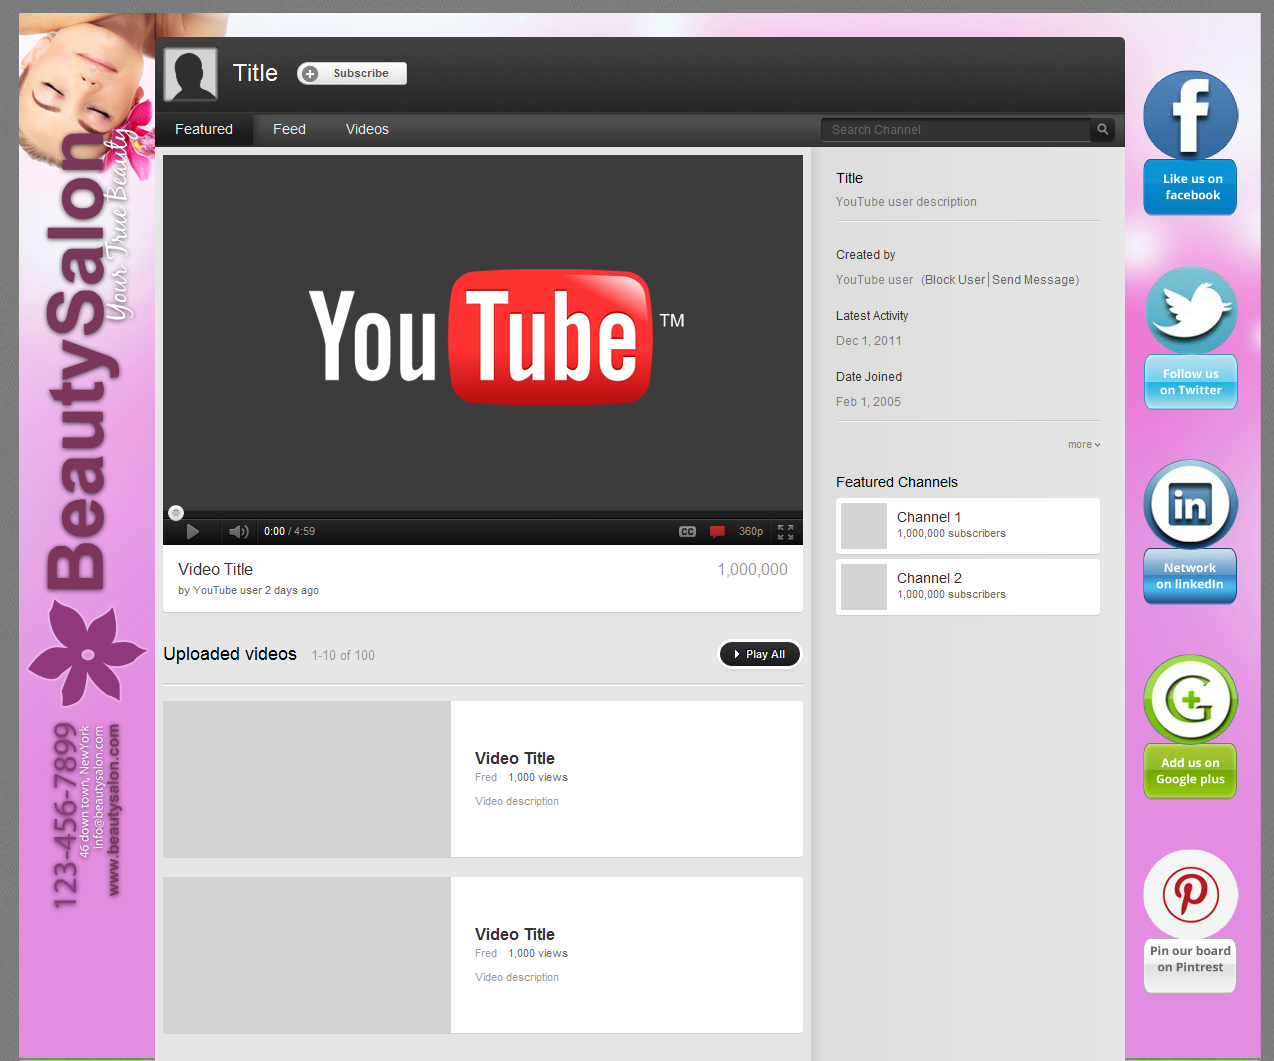This screenshot has height=1061, width=1274.
Task: Toggle closed captions with the CC button
Action: tap(687, 531)
